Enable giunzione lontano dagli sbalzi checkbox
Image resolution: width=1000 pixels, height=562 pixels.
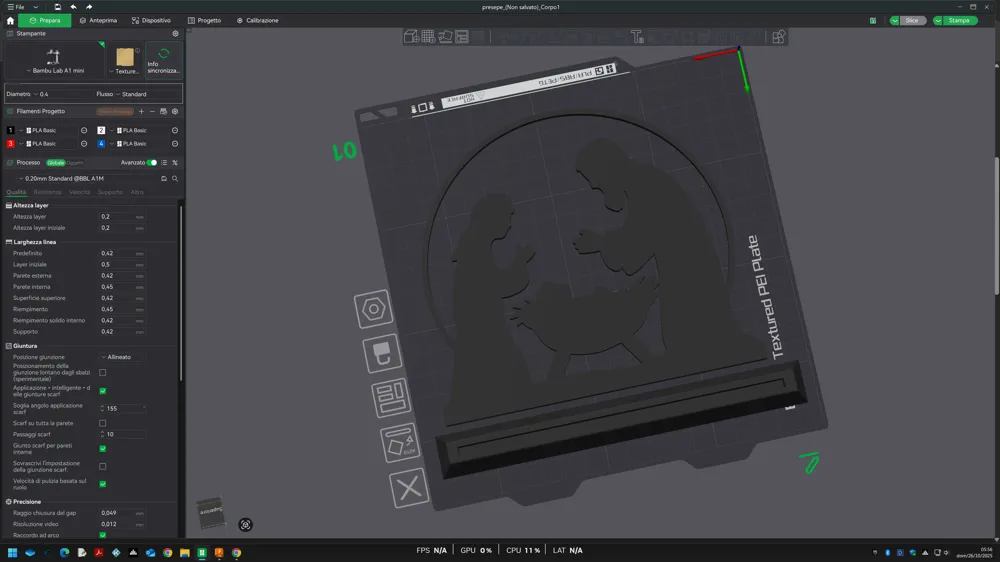tap(103, 373)
